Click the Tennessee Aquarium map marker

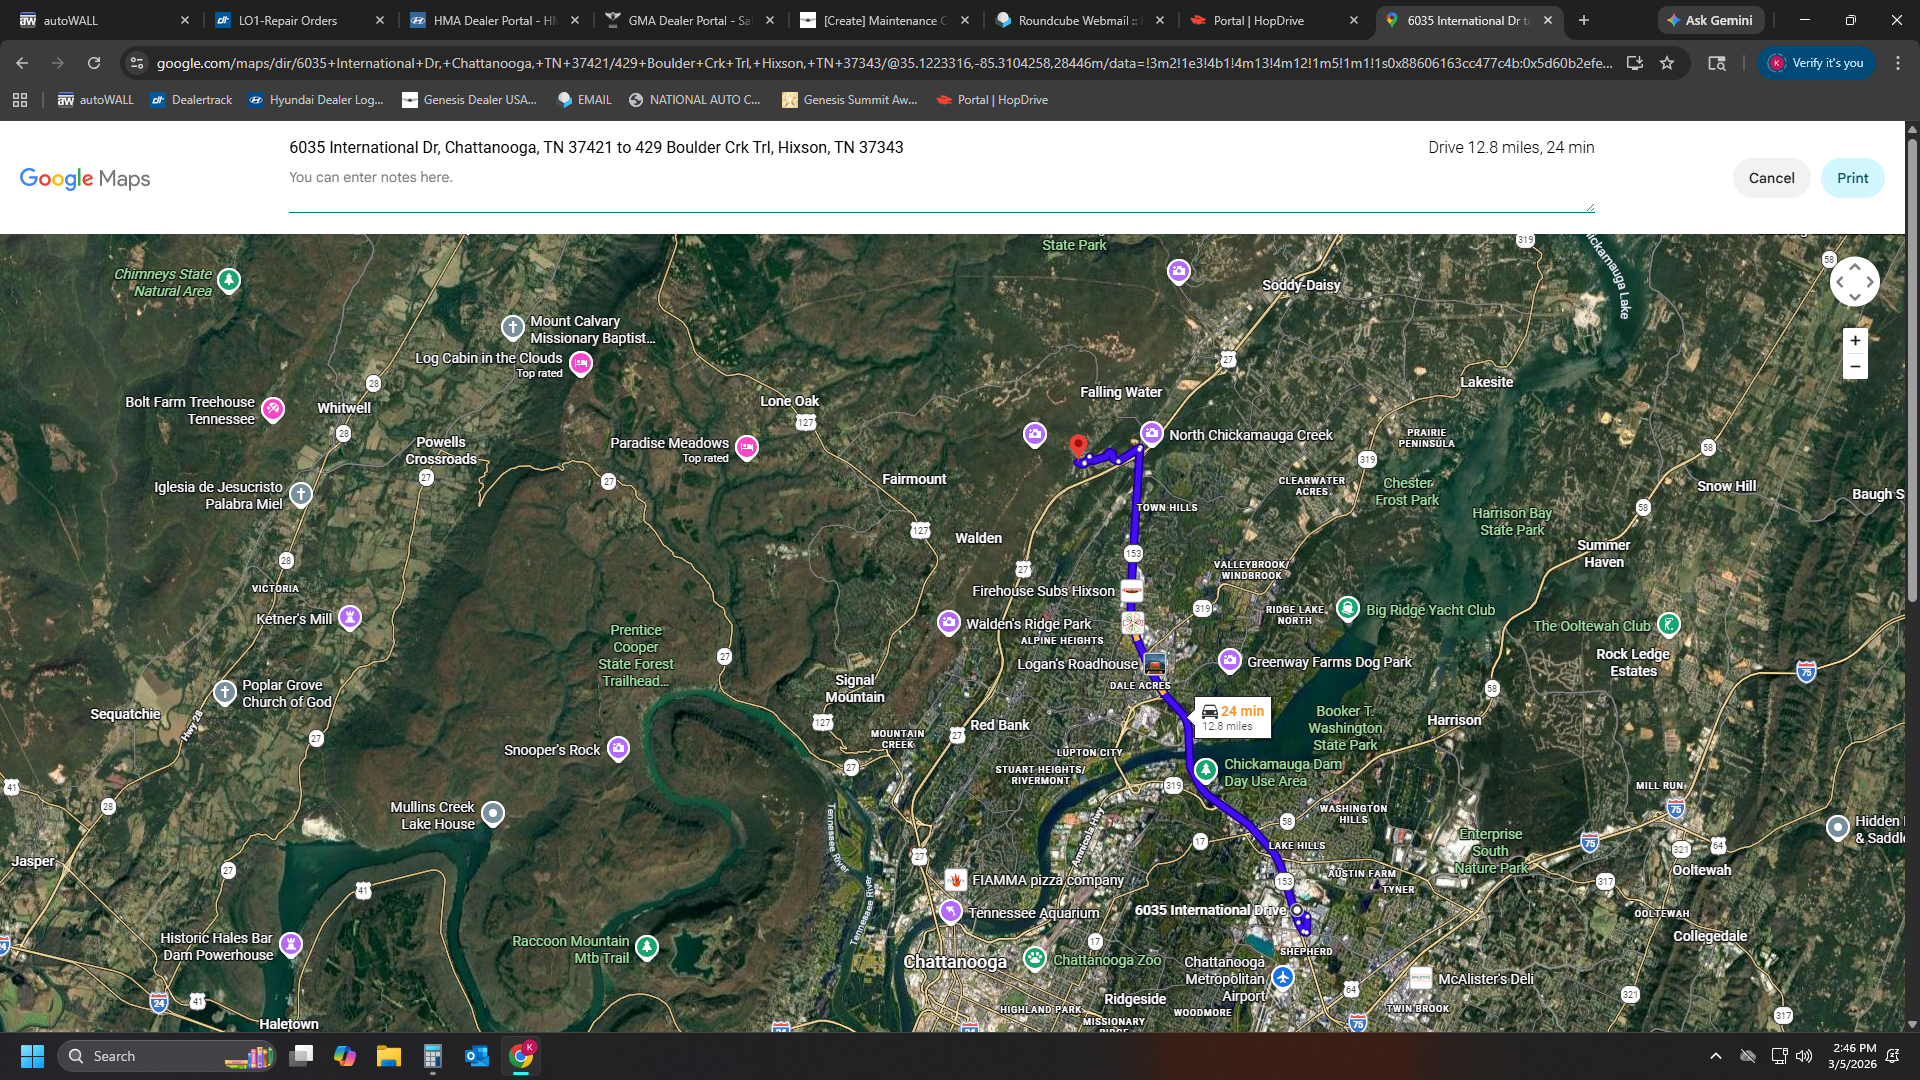951,912
